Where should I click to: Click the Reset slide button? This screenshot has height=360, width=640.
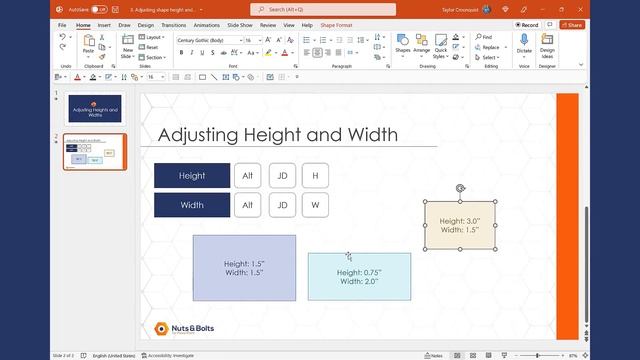tap(149, 47)
